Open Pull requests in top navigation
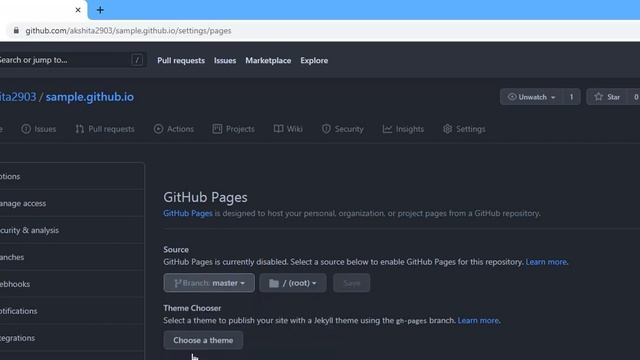This screenshot has height=360, width=640. pos(181,60)
